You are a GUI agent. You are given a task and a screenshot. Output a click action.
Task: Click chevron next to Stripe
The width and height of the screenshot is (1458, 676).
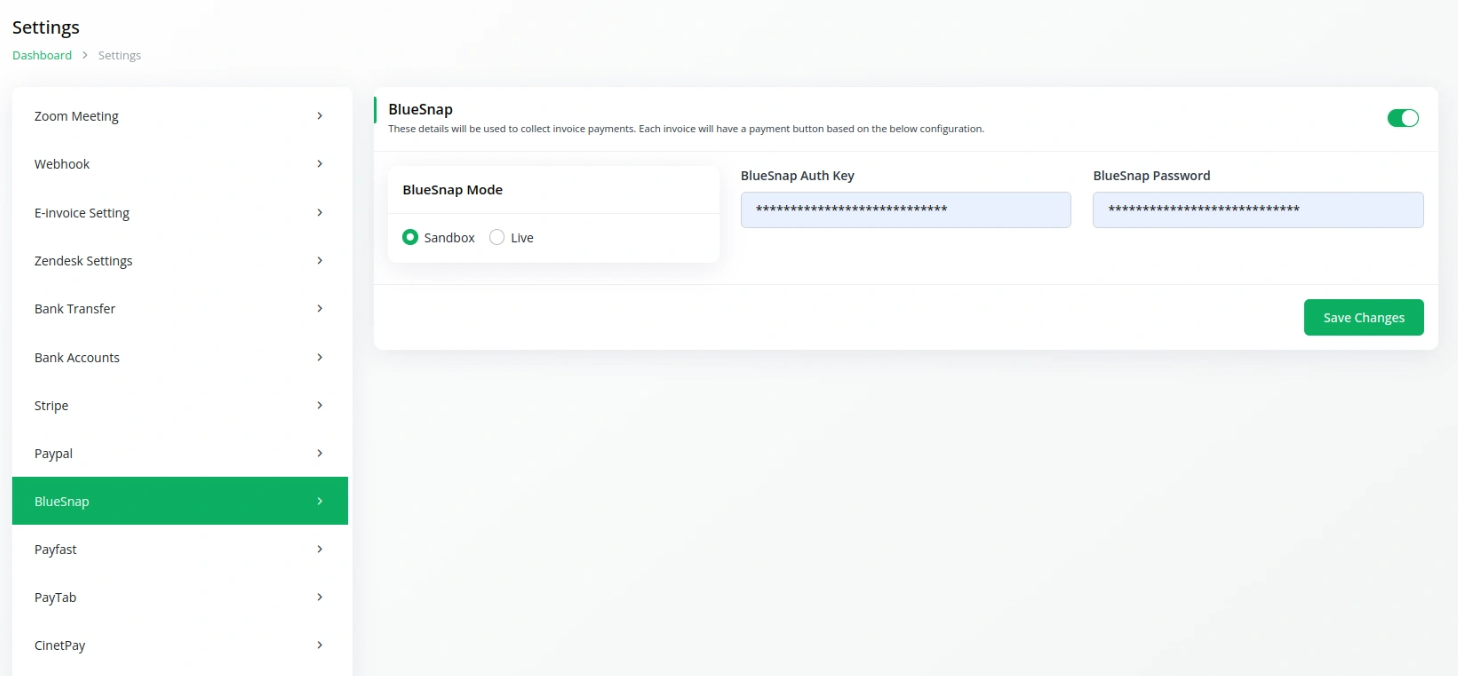(320, 405)
